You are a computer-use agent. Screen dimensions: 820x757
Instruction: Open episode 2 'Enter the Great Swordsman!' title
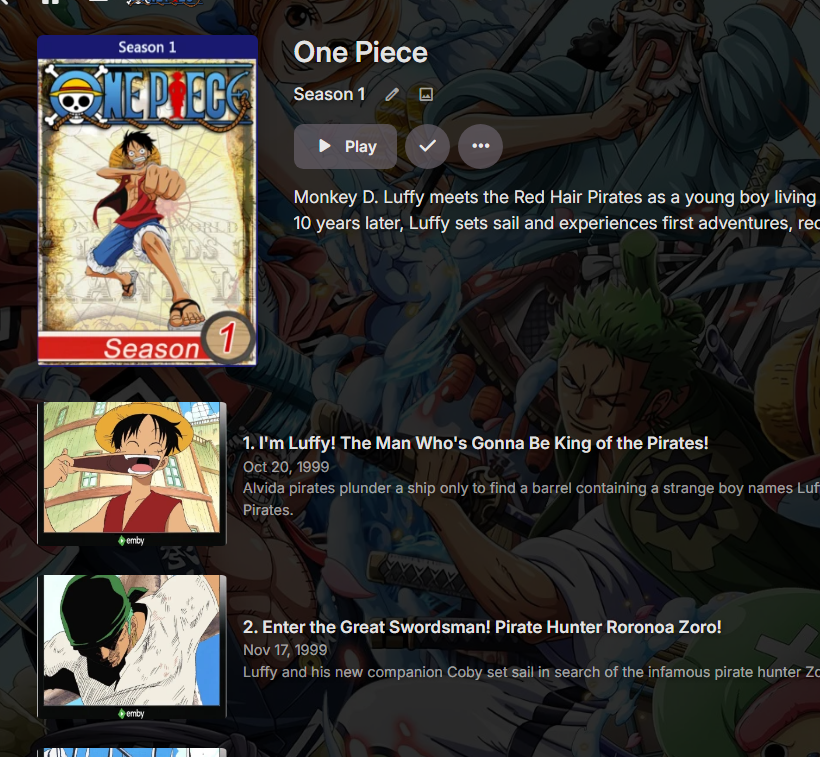482,627
